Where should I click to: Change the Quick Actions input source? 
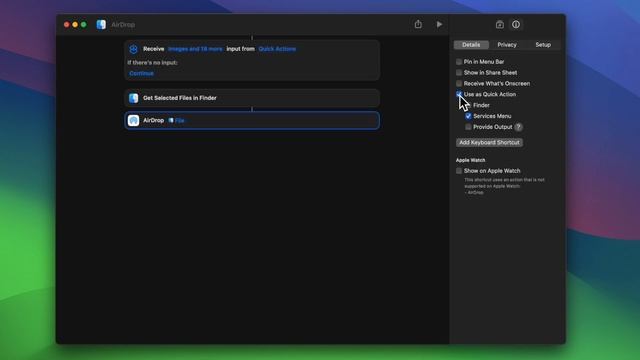pyautogui.click(x=277, y=49)
